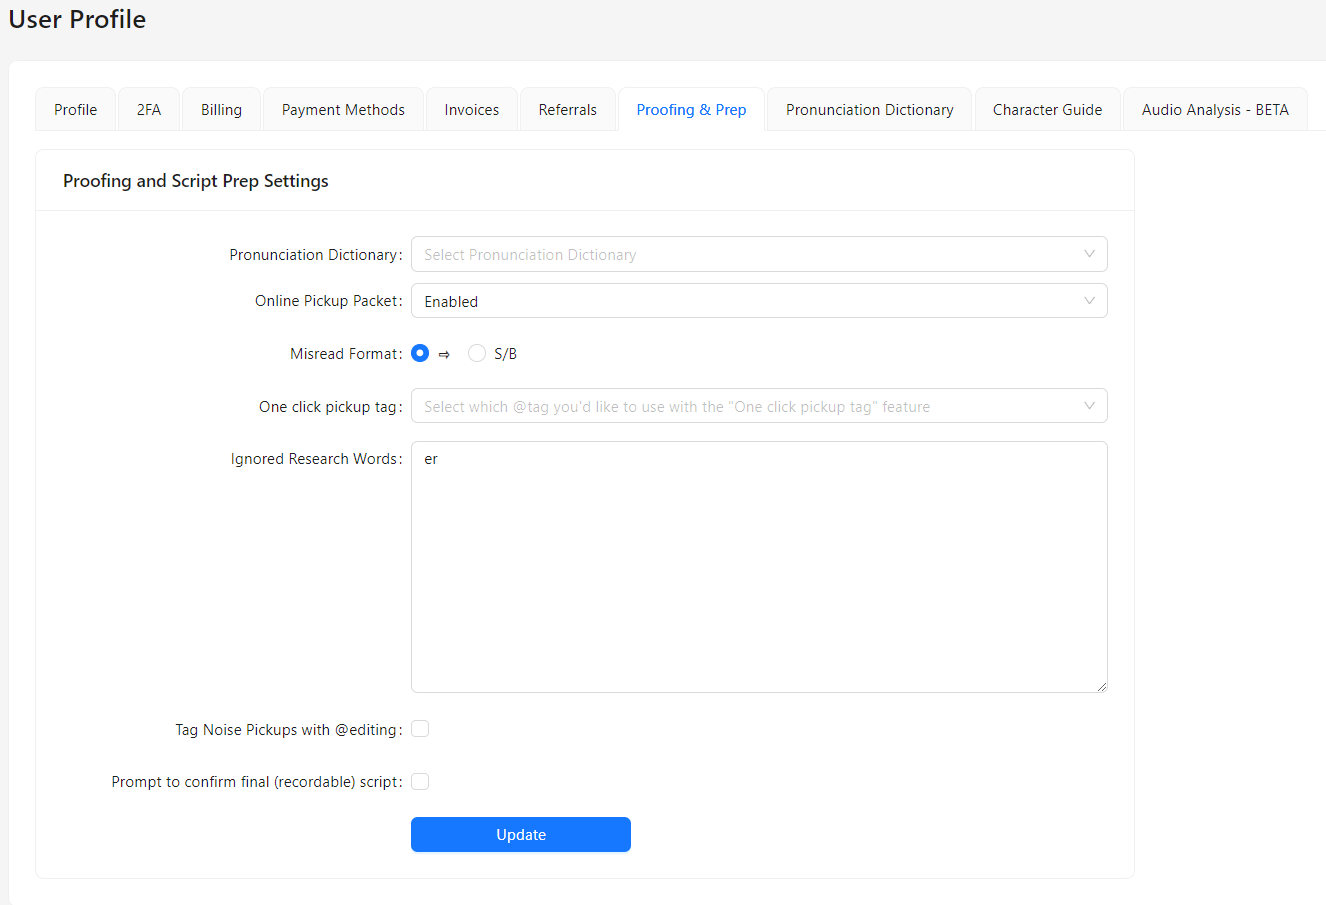Open the 2FA tab

point(148,109)
